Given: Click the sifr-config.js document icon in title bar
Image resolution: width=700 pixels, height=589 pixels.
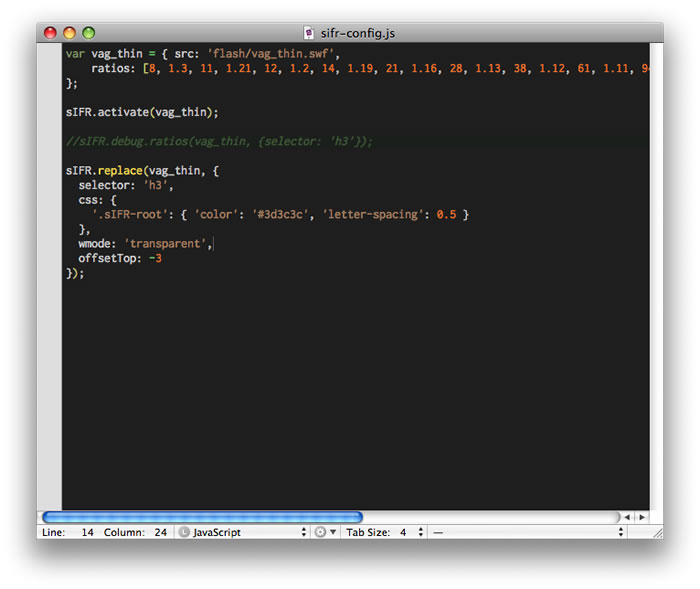Looking at the screenshot, I should pyautogui.click(x=308, y=33).
